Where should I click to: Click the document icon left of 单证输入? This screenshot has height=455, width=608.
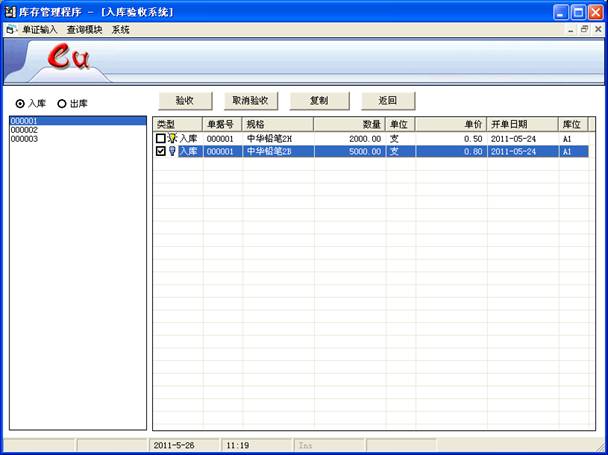tap(9, 30)
